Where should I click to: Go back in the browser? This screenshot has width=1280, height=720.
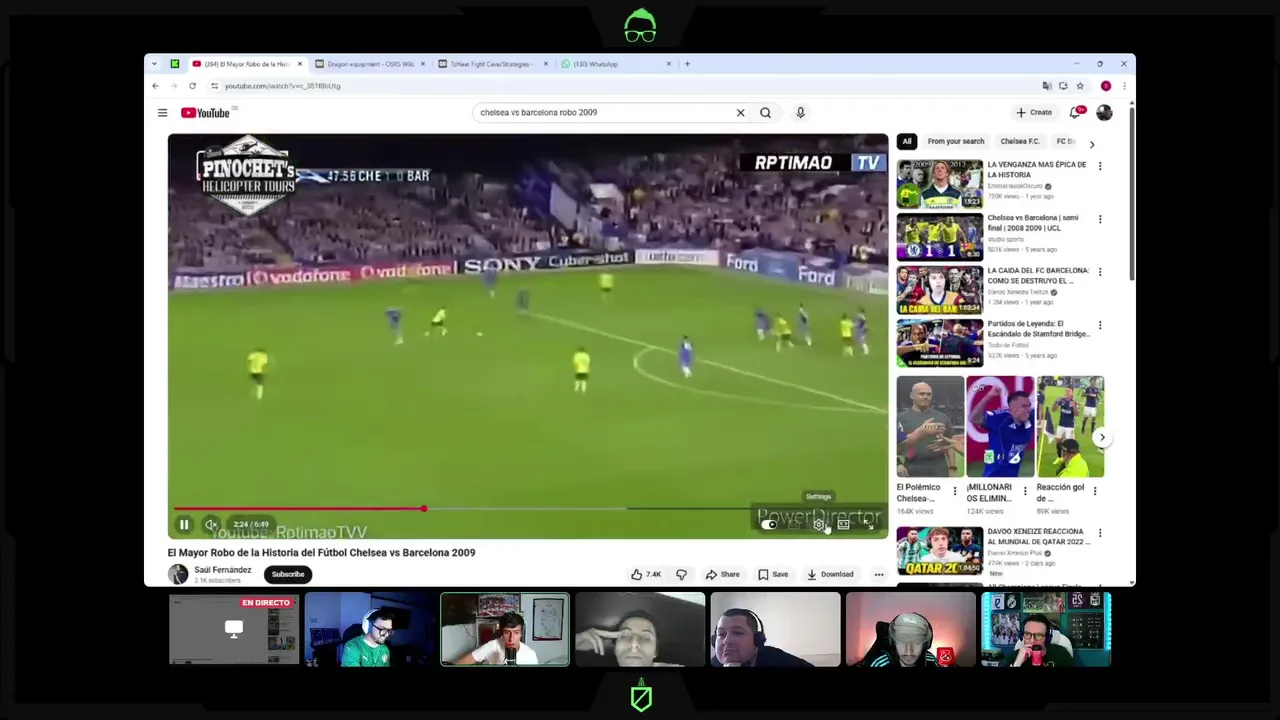click(155, 86)
